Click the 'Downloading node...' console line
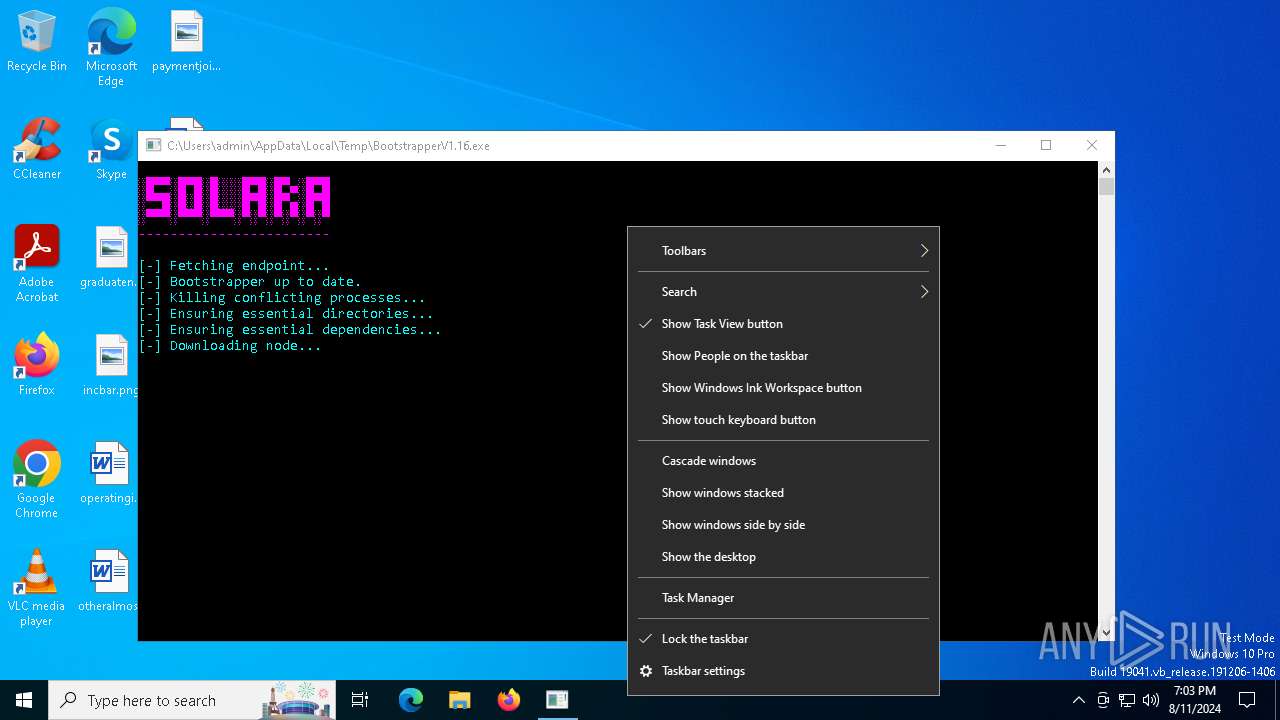Screen dimensions: 1280x720 (x=230, y=346)
